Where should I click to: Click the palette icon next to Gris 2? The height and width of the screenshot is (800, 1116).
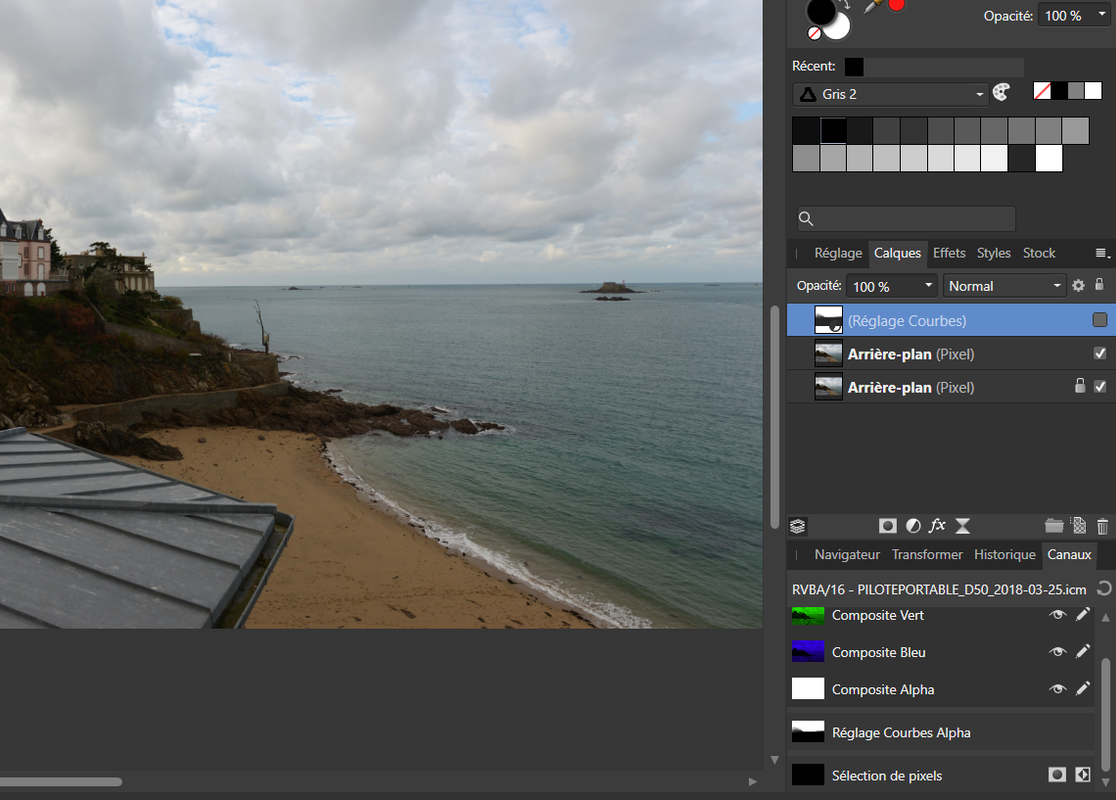click(1001, 93)
